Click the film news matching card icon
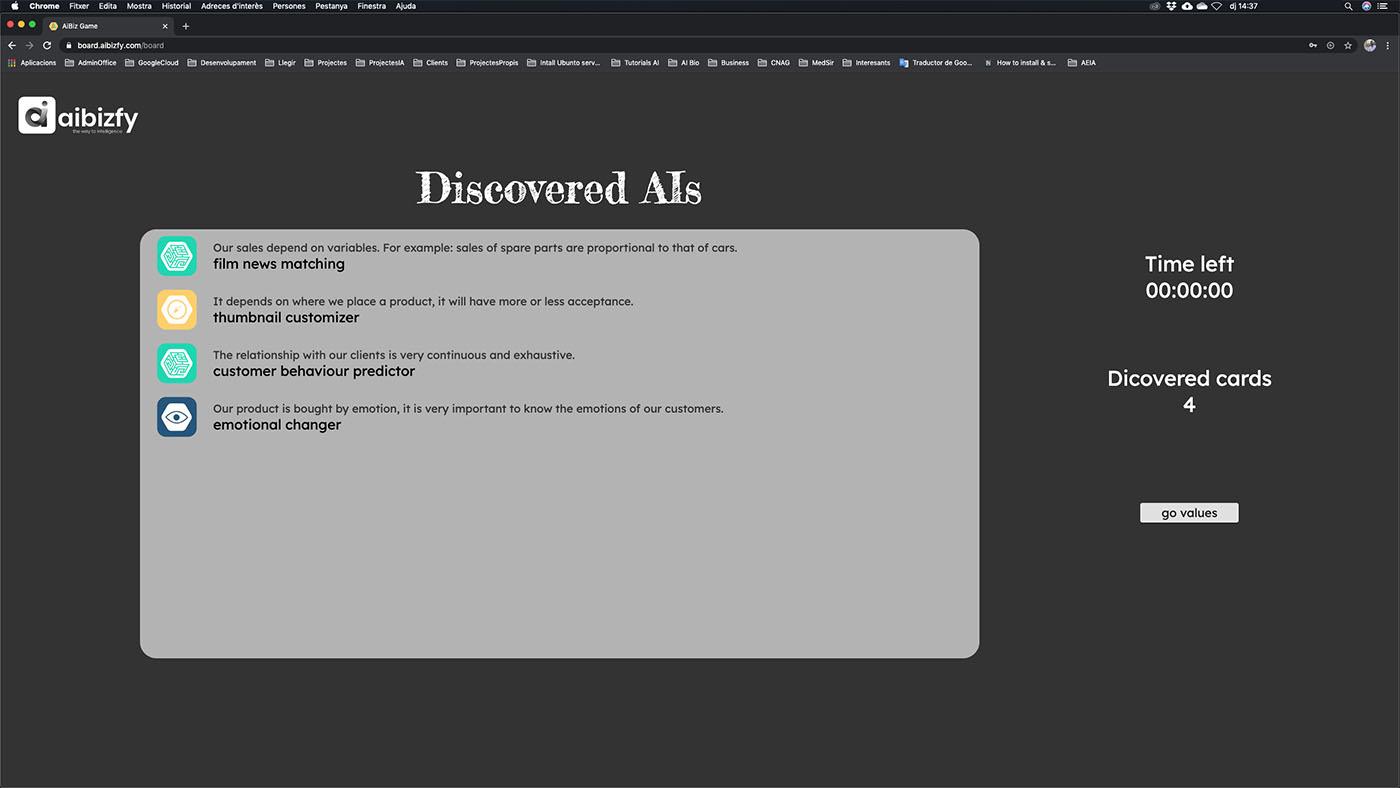Screen dimensions: 1400x788 click(177, 256)
